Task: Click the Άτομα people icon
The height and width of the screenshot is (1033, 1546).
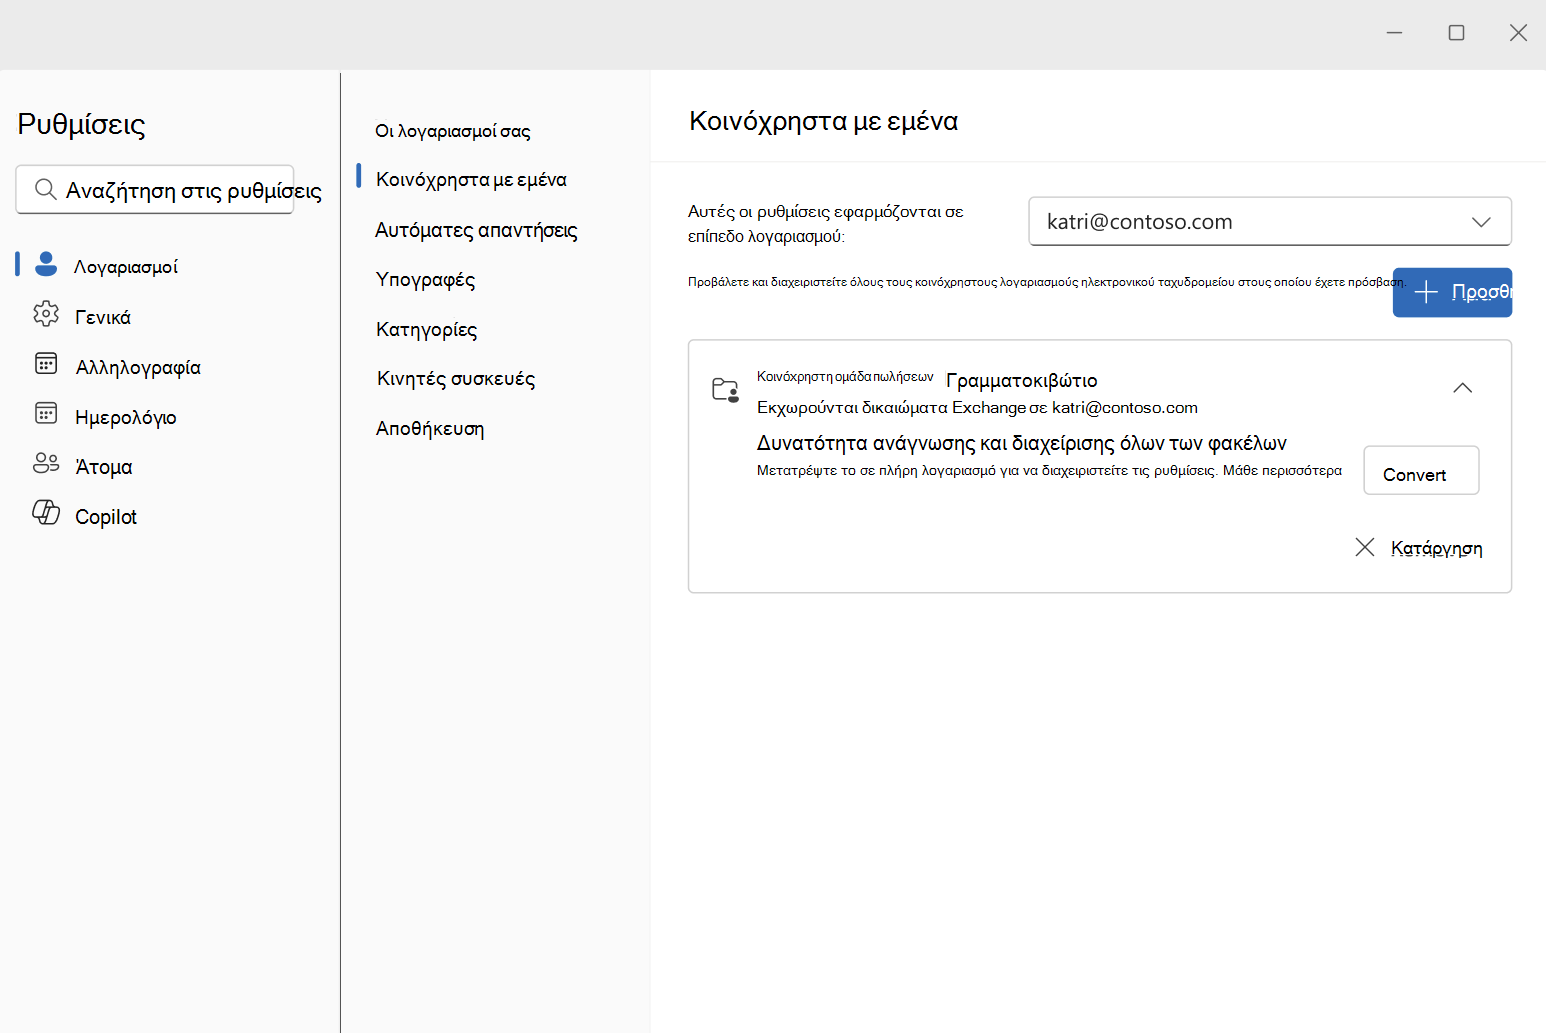Action: click(x=46, y=463)
